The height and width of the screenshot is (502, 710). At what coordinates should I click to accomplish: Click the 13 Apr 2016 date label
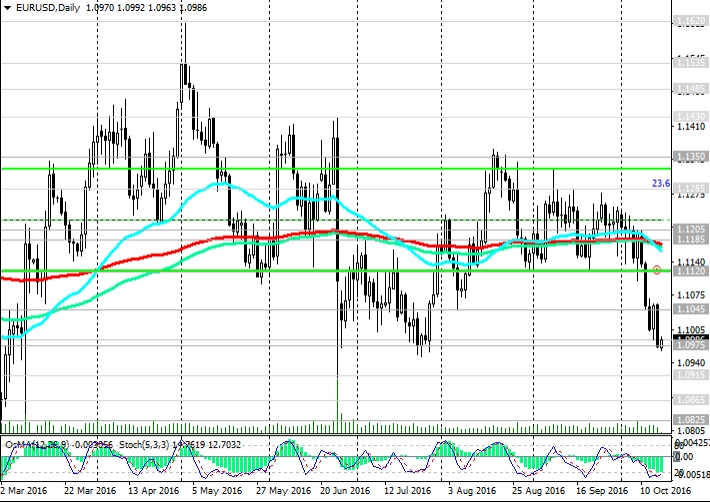tap(154, 491)
